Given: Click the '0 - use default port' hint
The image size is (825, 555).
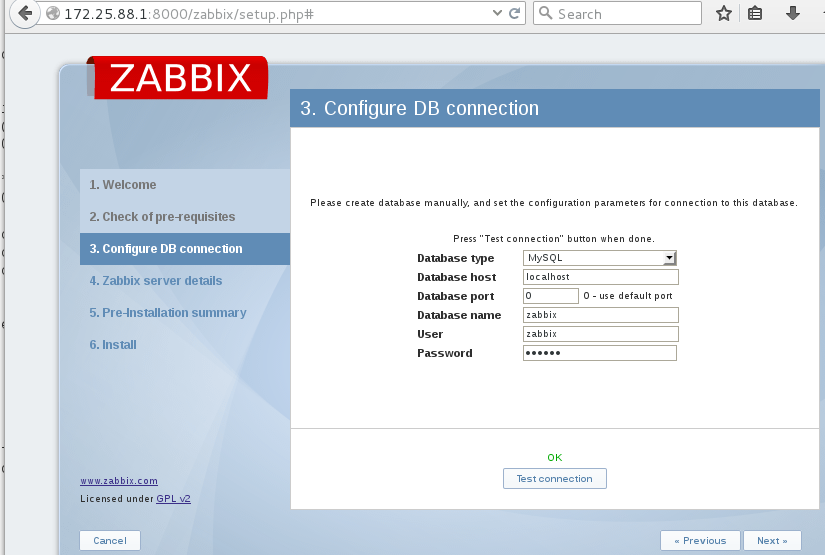Looking at the screenshot, I should 628,296.
